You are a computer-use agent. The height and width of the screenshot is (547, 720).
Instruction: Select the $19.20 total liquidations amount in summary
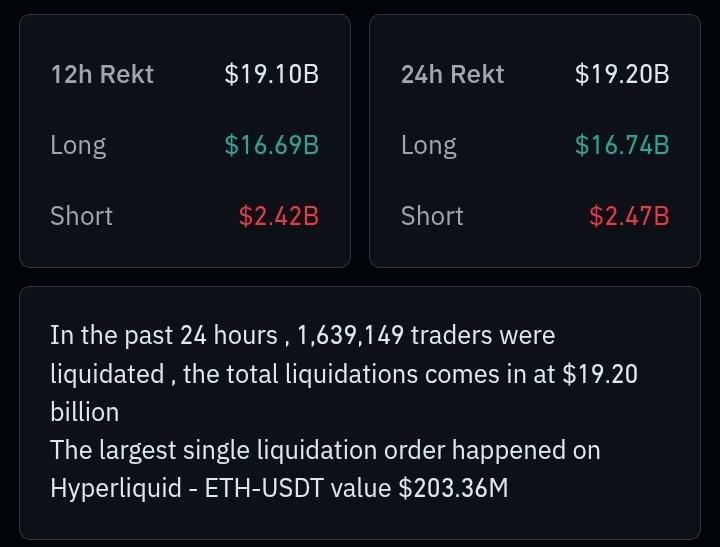click(x=600, y=374)
